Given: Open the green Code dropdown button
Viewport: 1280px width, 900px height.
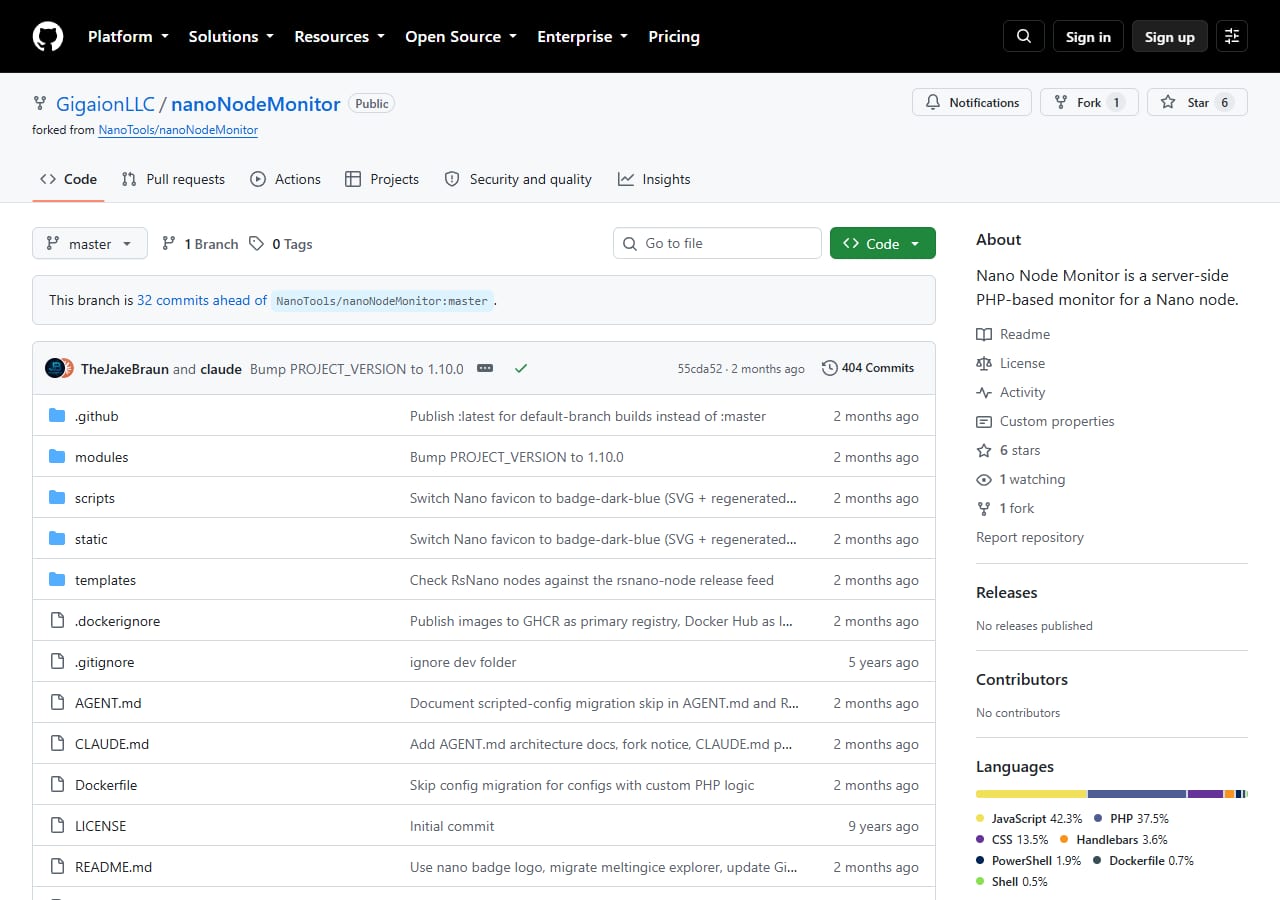Looking at the screenshot, I should pos(883,243).
